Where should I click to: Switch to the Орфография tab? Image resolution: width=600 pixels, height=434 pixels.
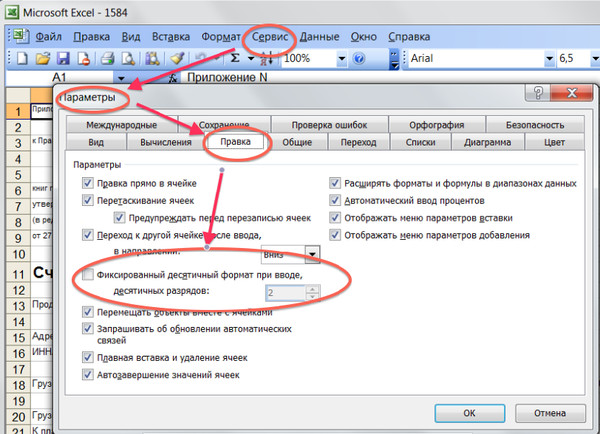[437, 125]
